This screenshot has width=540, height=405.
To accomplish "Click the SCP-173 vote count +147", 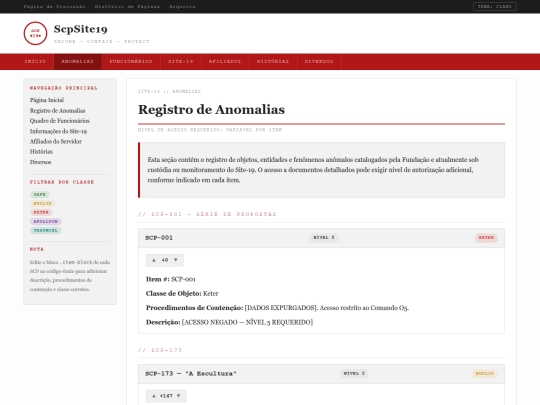I will 166,396.
